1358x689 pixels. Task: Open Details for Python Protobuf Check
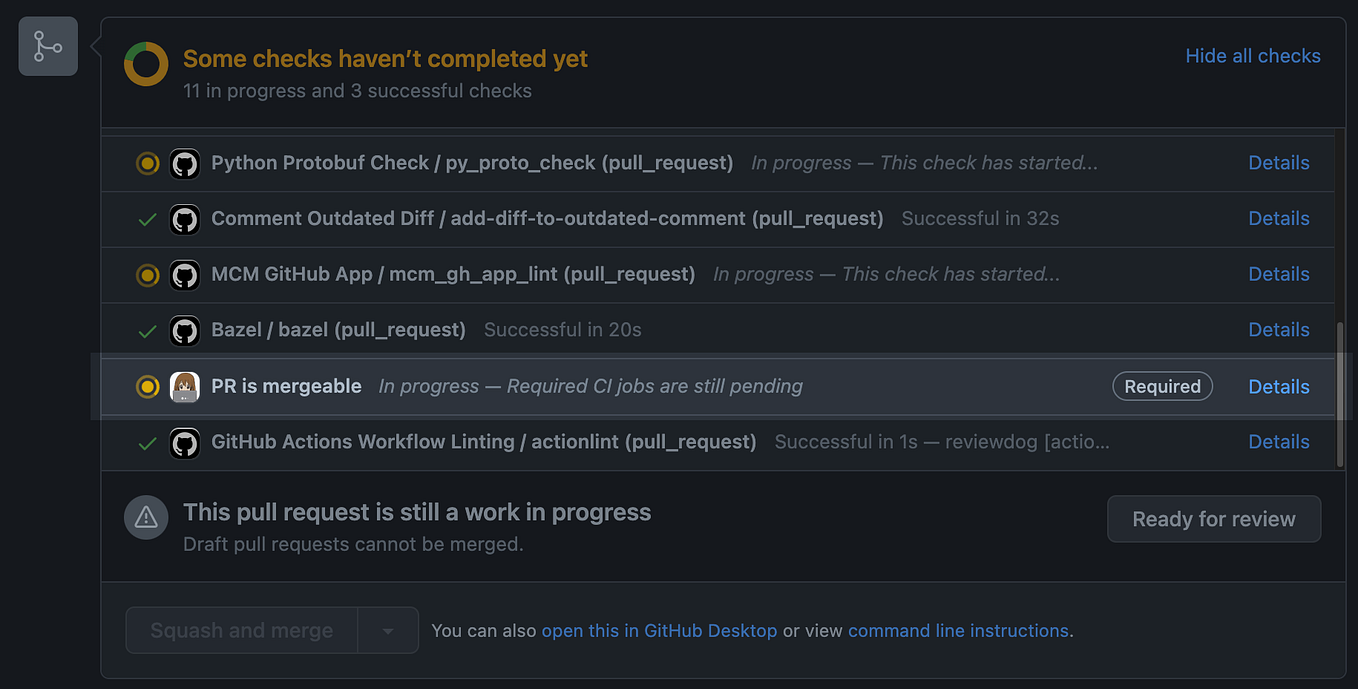point(1279,163)
